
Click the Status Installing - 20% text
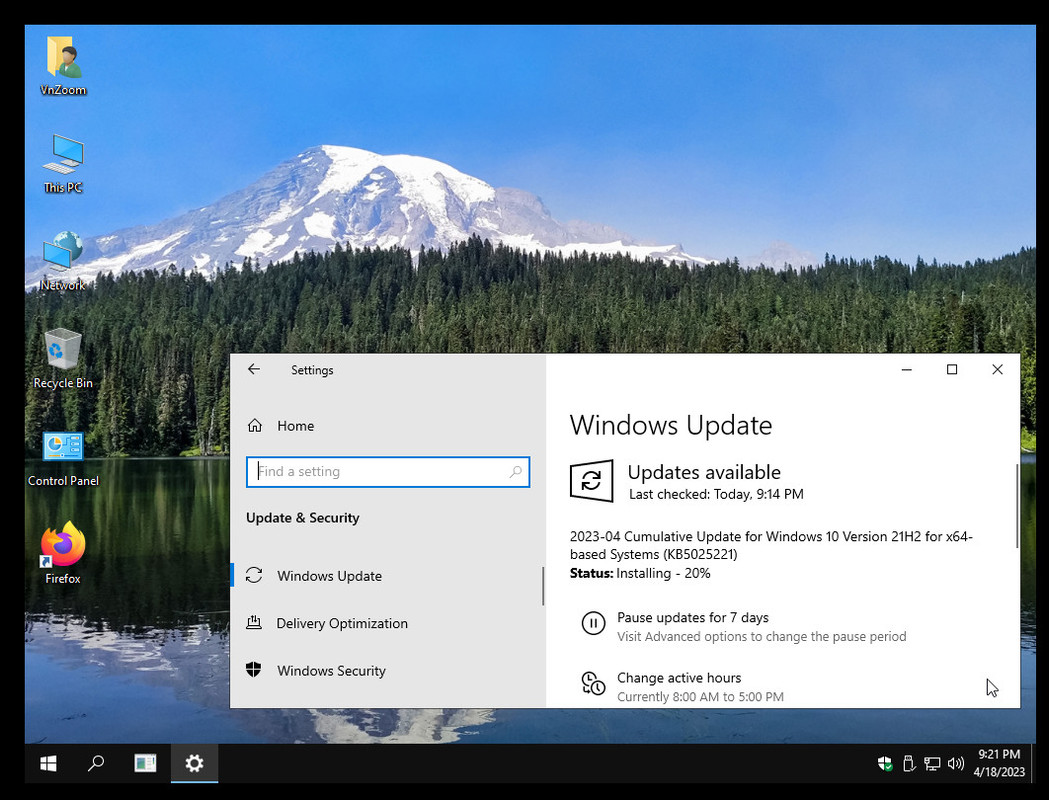click(x=640, y=573)
